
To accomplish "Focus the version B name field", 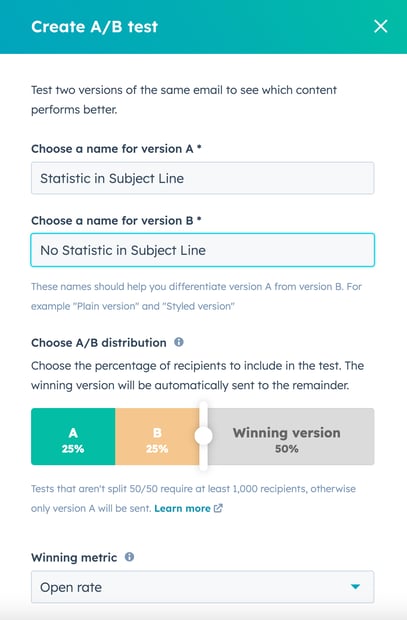I will tap(203, 250).
